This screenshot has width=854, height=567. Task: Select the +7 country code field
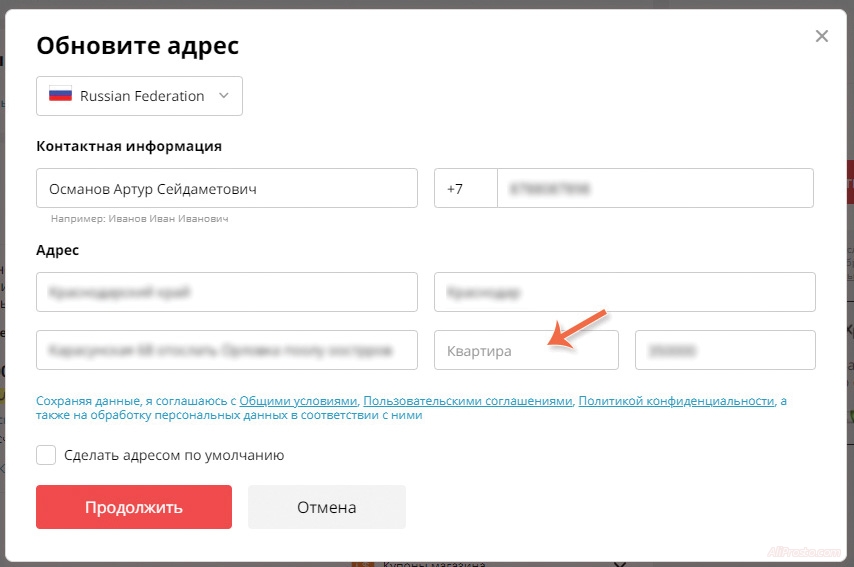click(x=465, y=188)
